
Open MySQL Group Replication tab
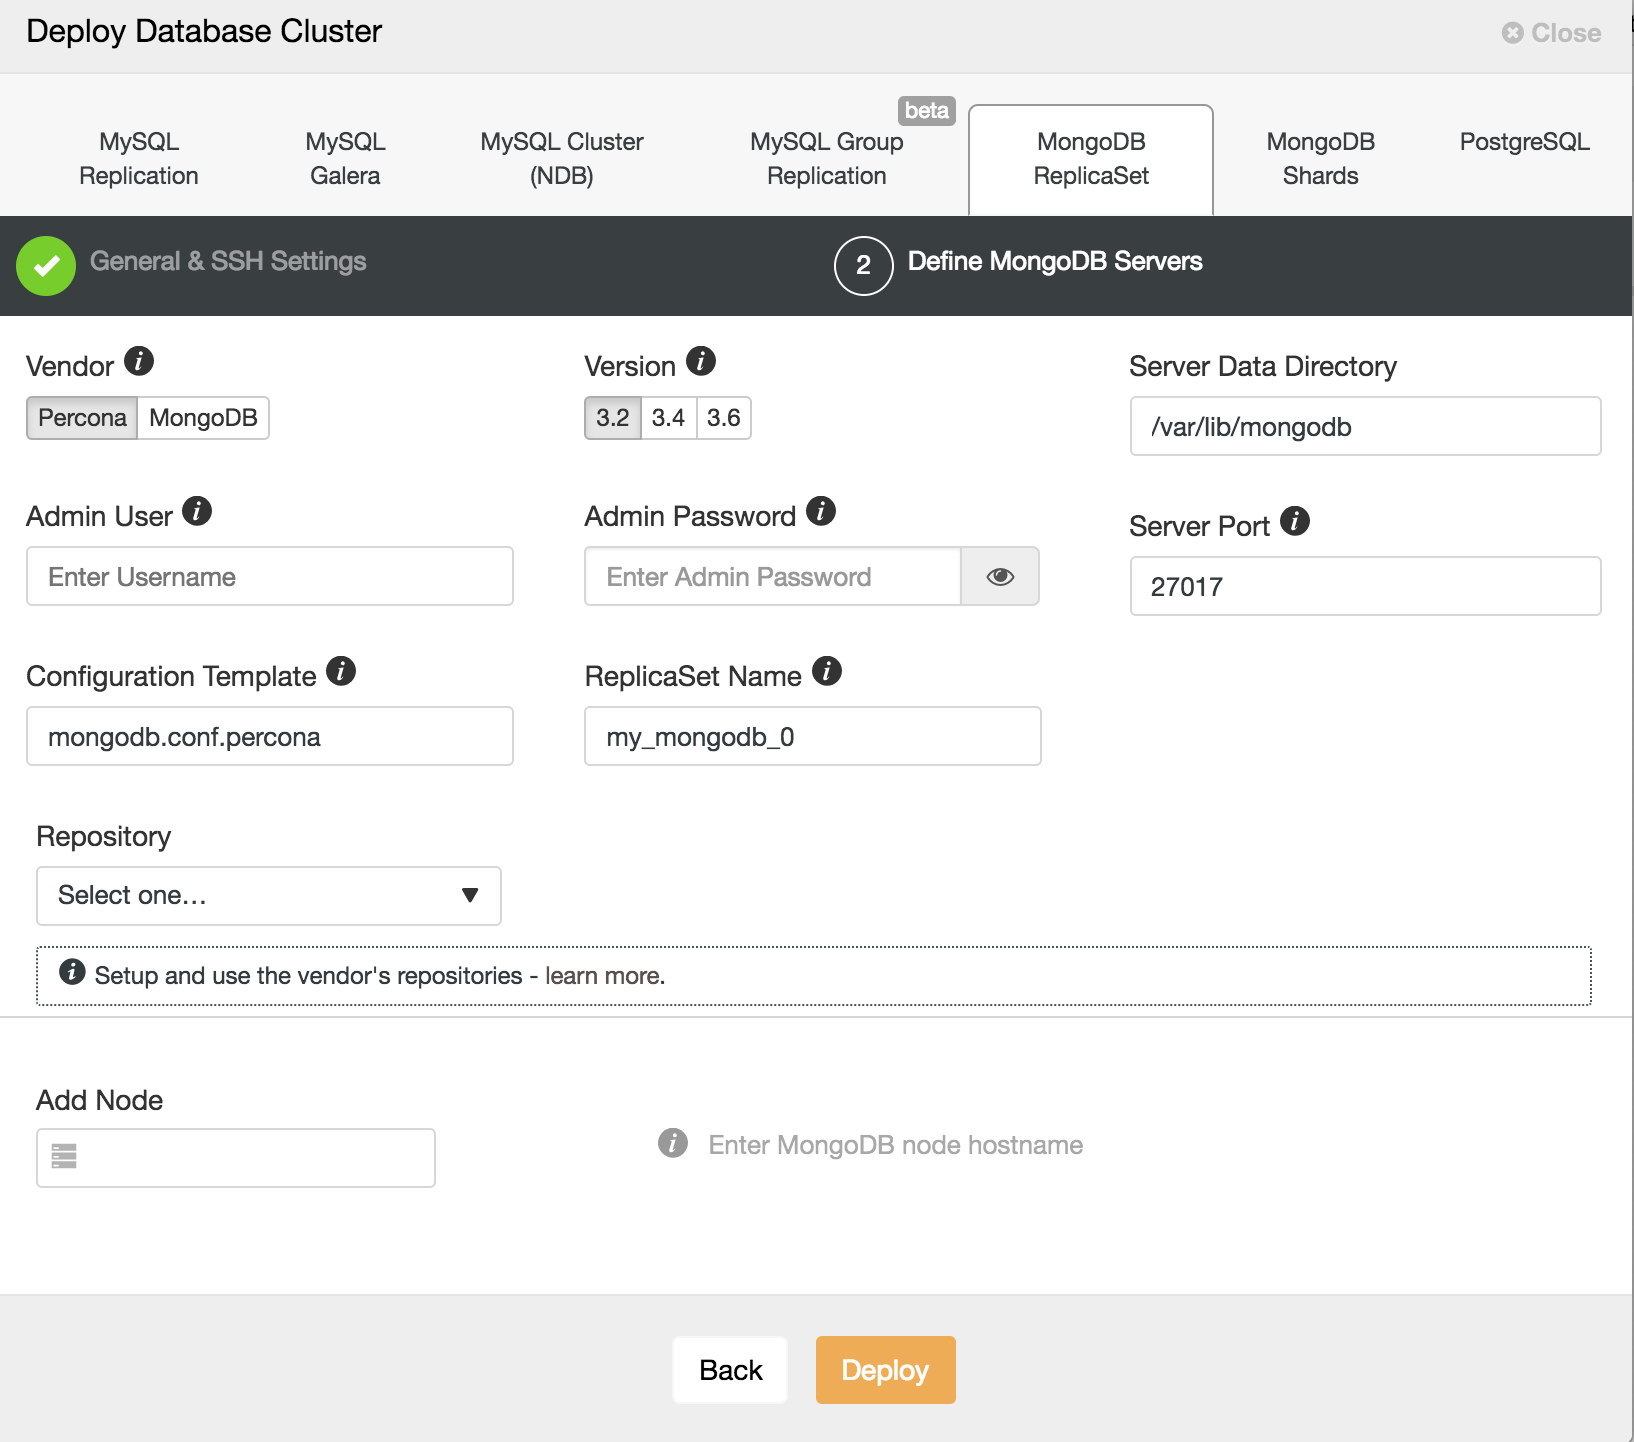(x=827, y=159)
